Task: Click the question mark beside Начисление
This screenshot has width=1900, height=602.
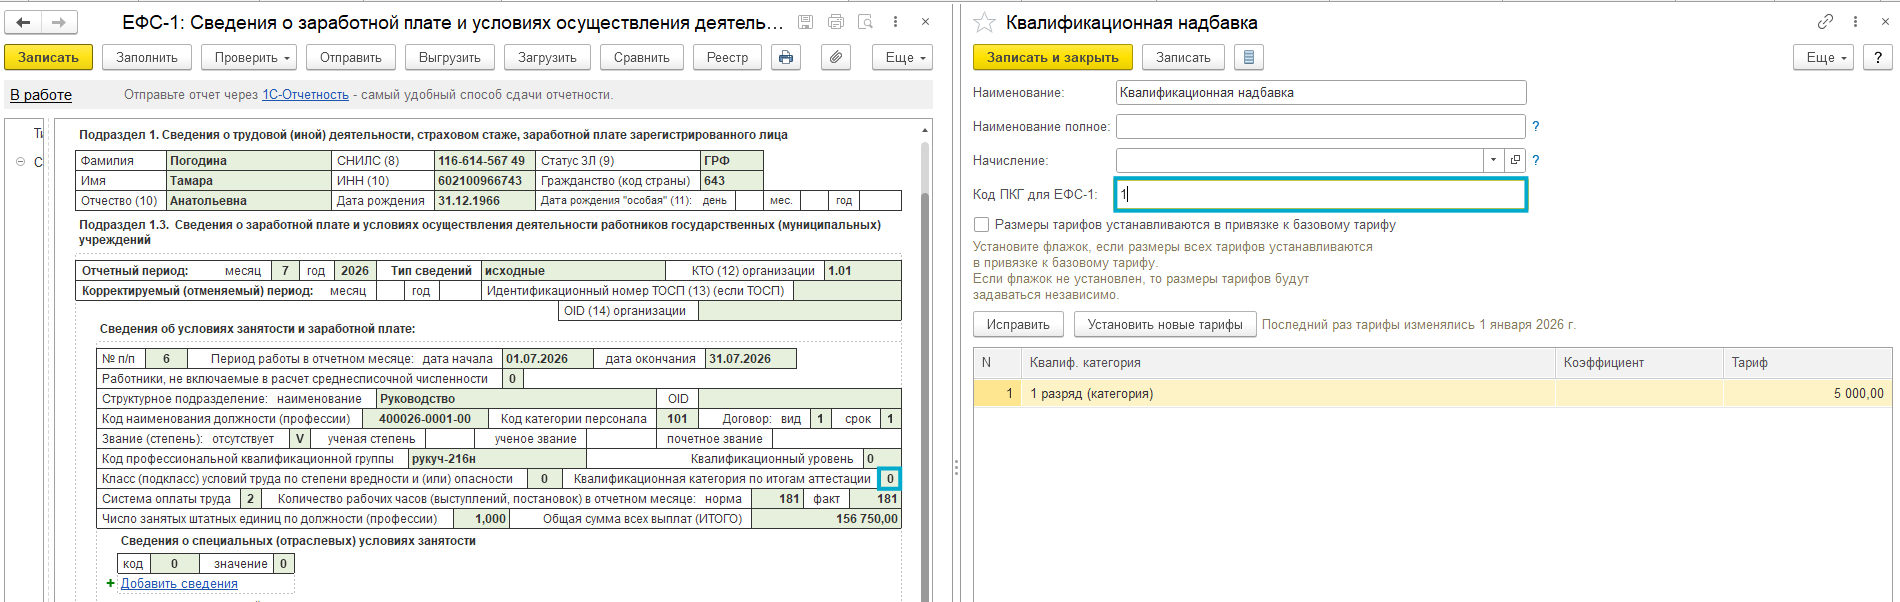Action: [1536, 160]
